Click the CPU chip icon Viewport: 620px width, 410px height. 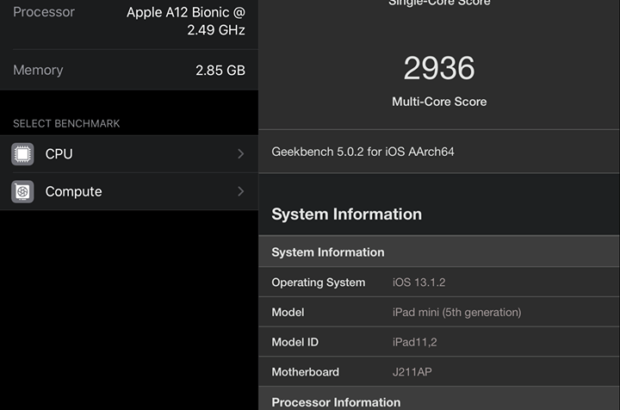(23, 154)
